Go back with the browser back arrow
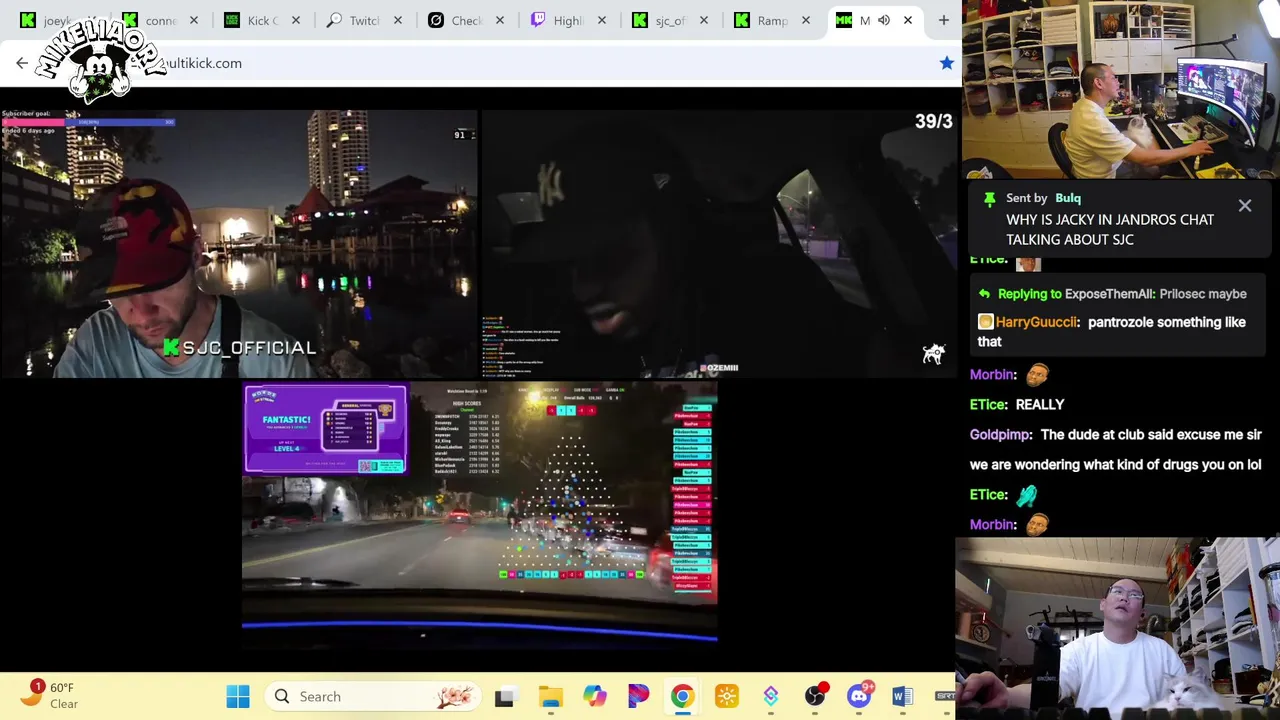Image resolution: width=1280 pixels, height=720 pixels. (22, 63)
